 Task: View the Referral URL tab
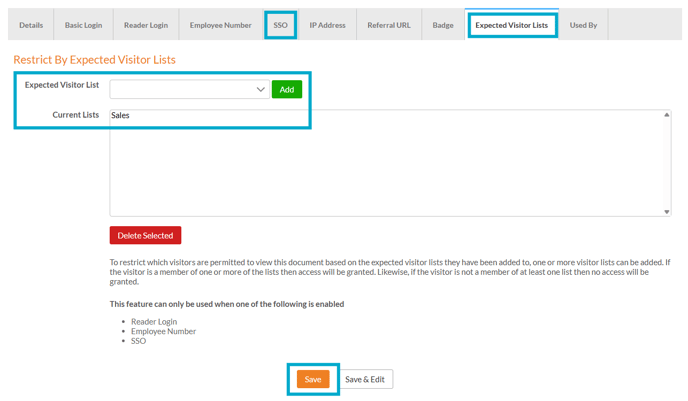pyautogui.click(x=389, y=25)
